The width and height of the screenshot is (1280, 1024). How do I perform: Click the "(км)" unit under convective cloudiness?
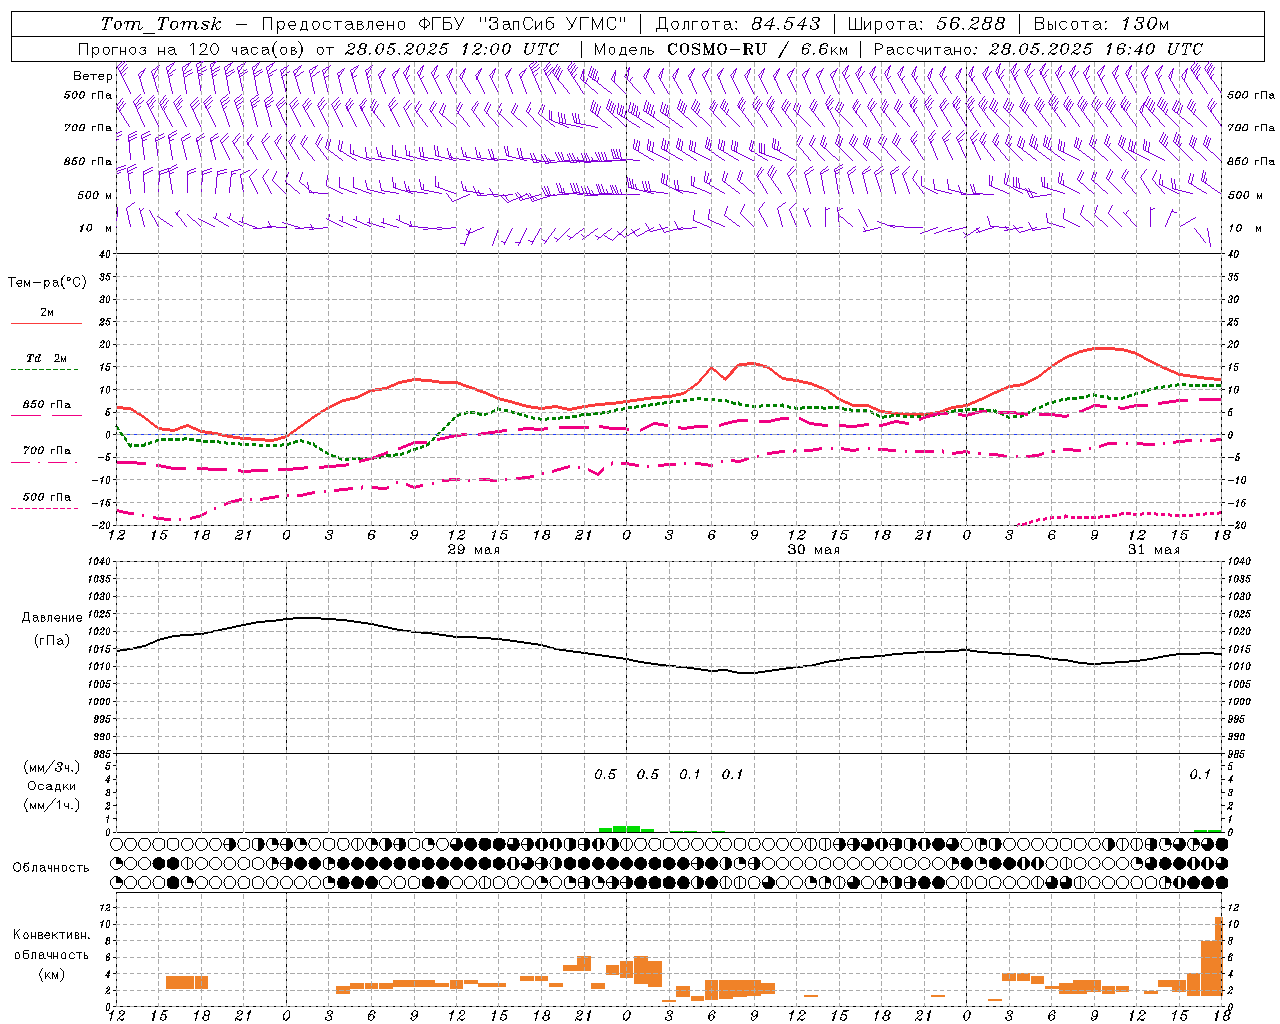pos(51,974)
